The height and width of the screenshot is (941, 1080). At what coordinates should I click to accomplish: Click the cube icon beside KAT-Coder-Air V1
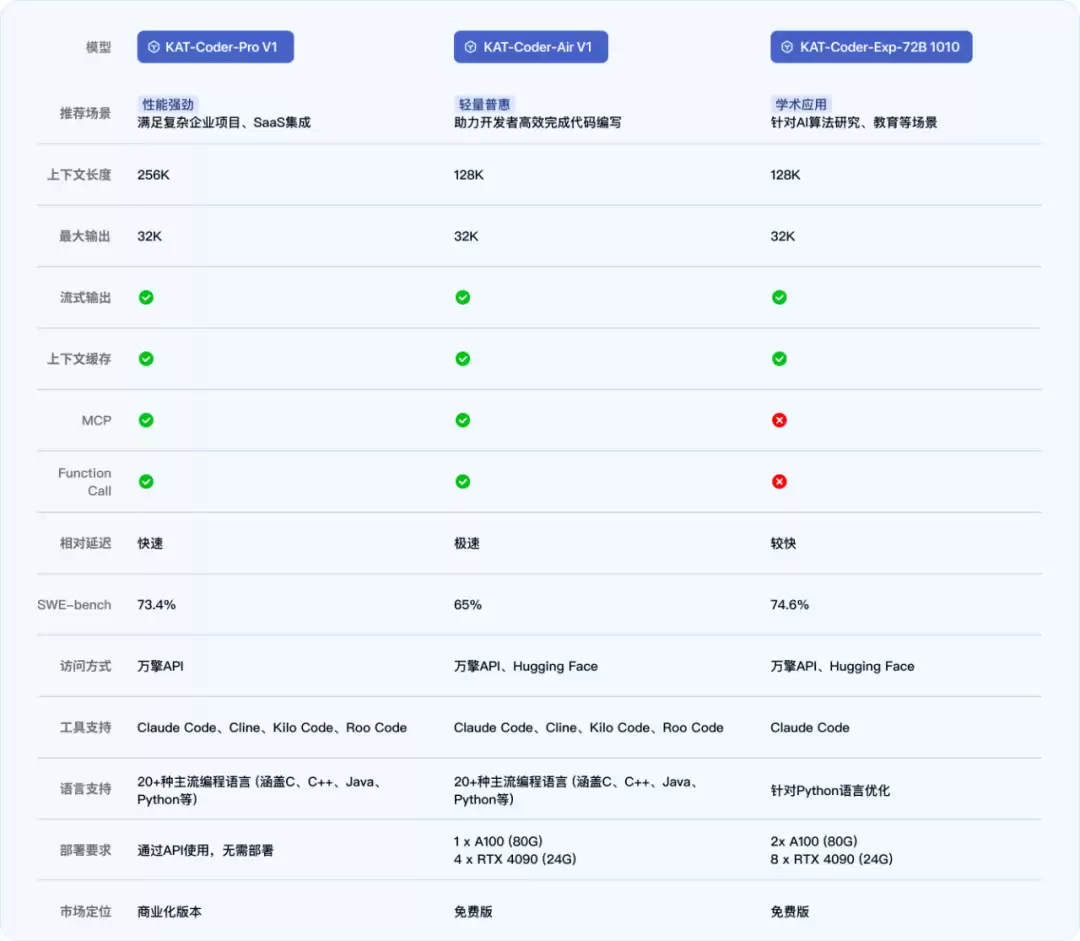tap(471, 47)
